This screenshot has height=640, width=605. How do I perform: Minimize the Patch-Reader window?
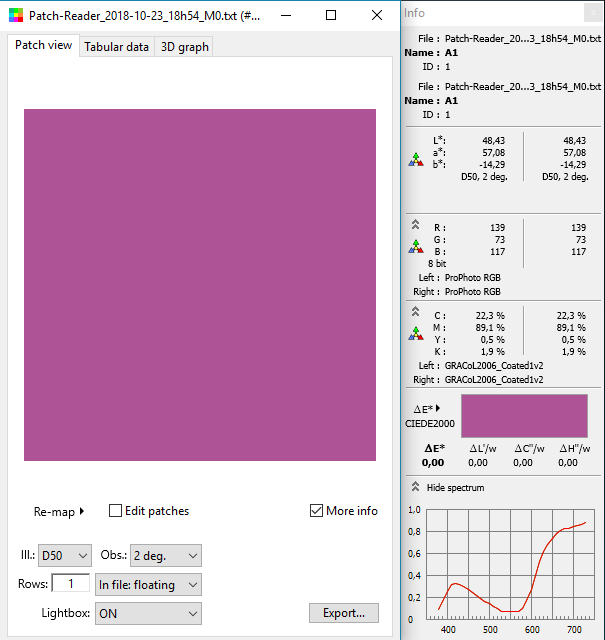[x=286, y=16]
